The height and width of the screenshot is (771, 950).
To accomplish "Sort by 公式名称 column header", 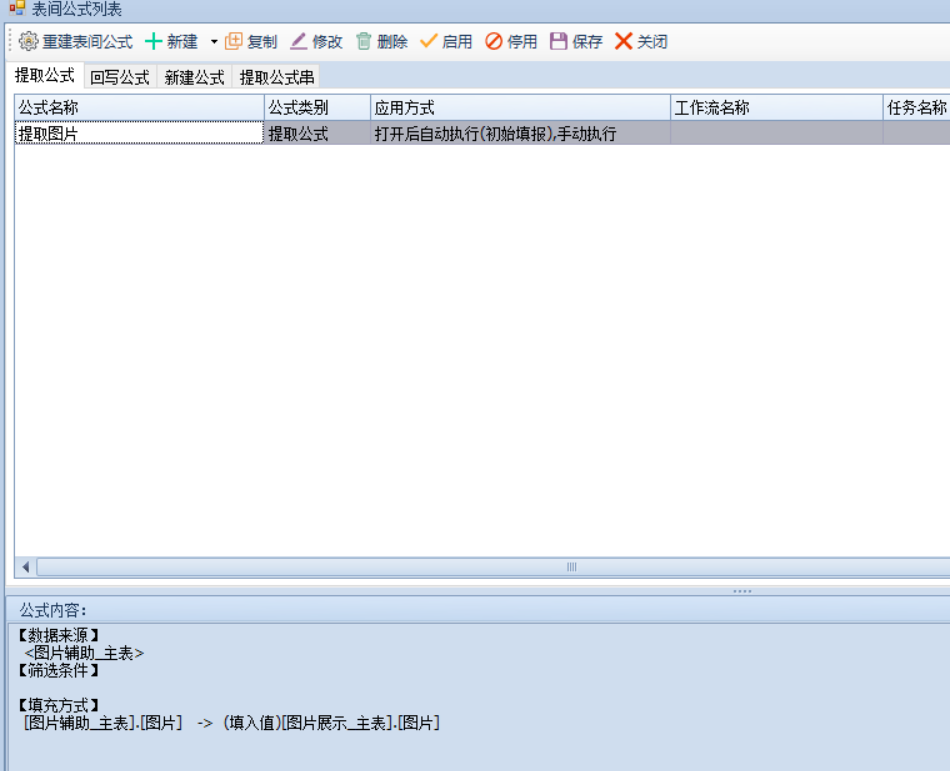I will point(139,108).
